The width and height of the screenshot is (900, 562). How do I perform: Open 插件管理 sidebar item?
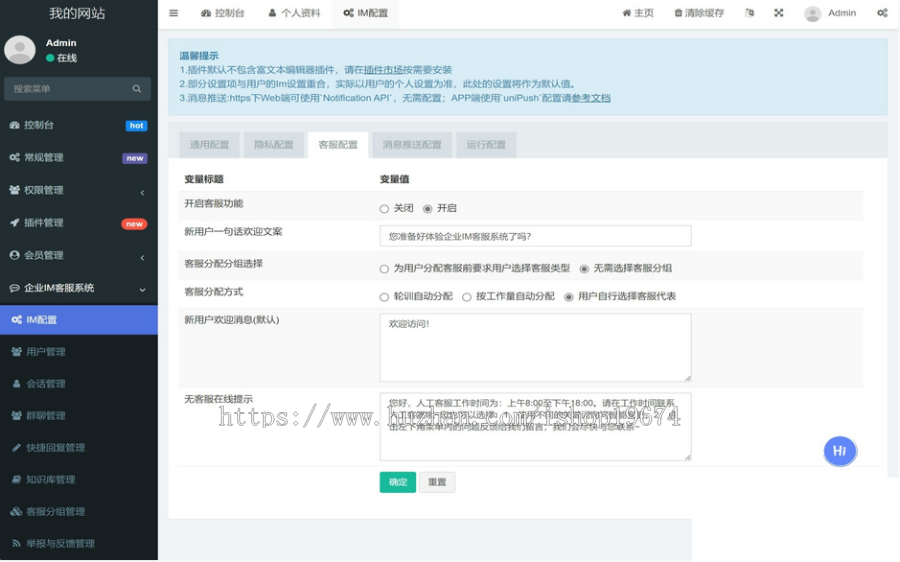(79, 223)
